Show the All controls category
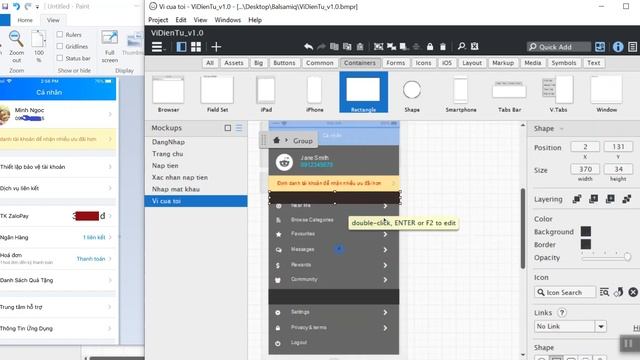Screen dimensions: 640x360 pos(210,63)
